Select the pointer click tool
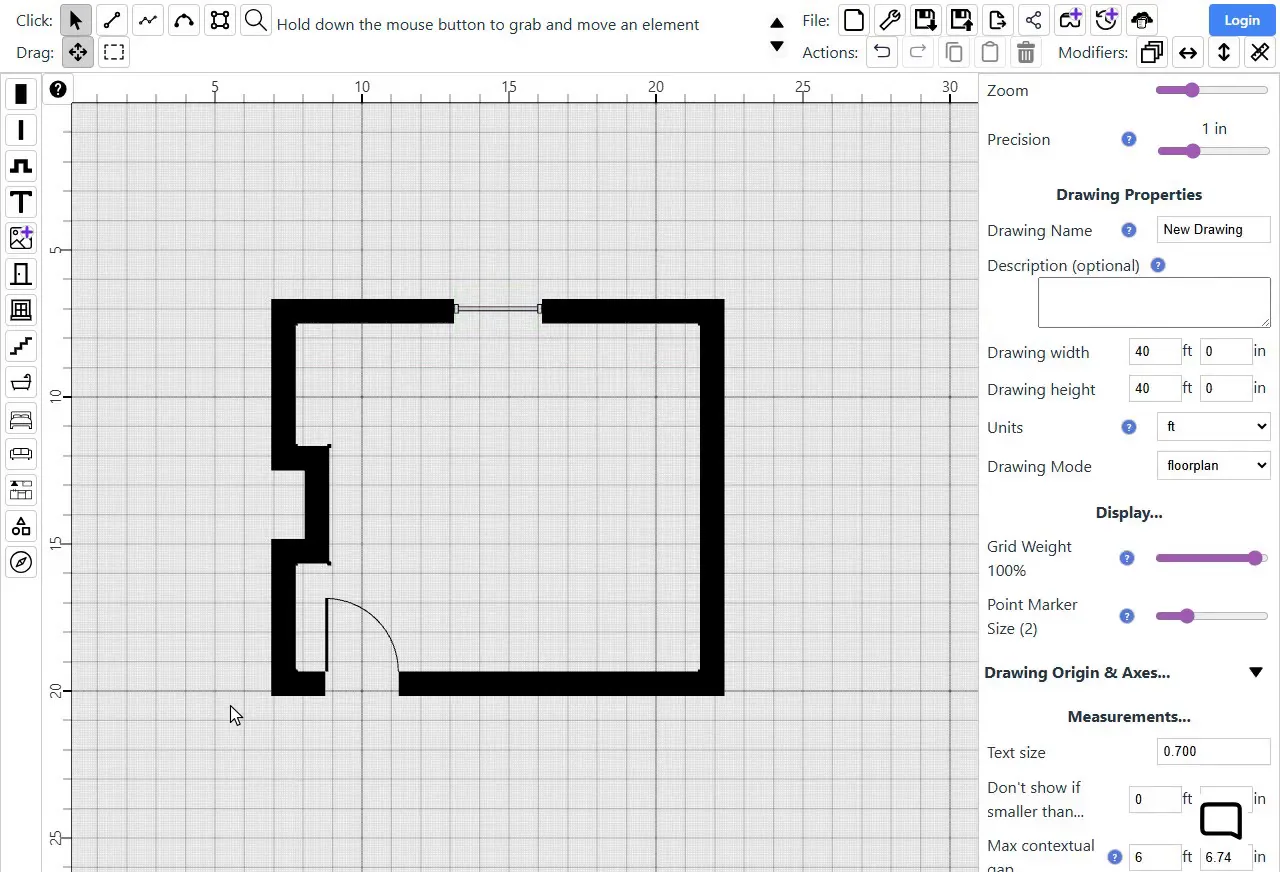The image size is (1280, 872). (x=77, y=20)
